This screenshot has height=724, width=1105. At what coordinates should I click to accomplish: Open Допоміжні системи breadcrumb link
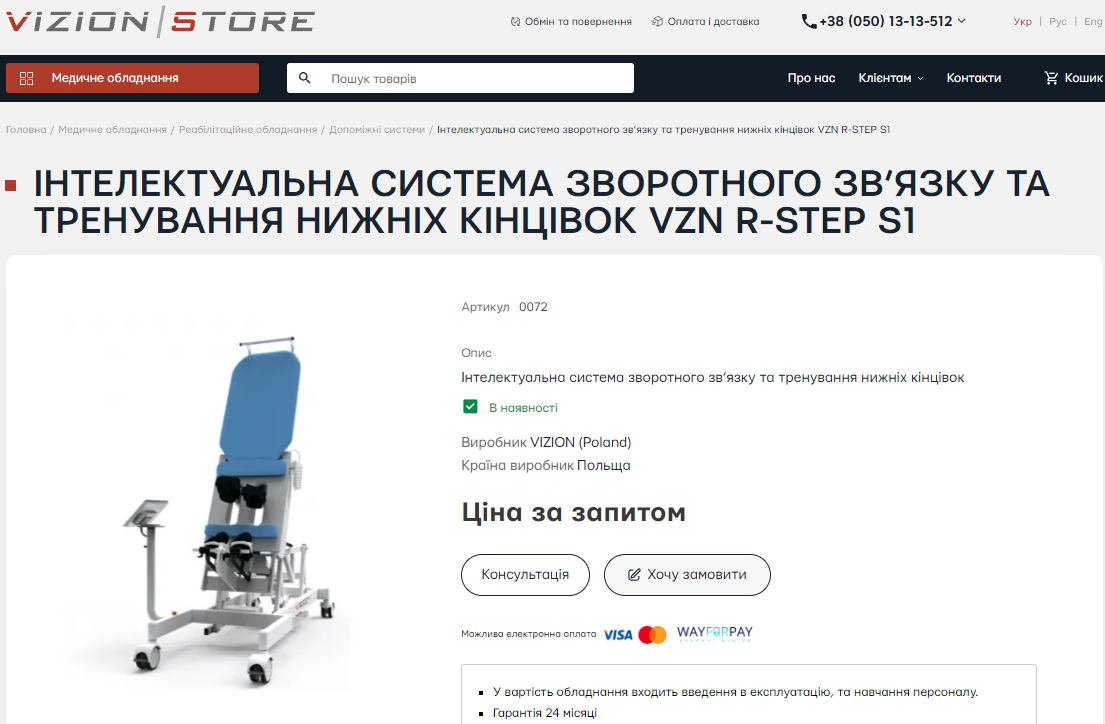(377, 130)
